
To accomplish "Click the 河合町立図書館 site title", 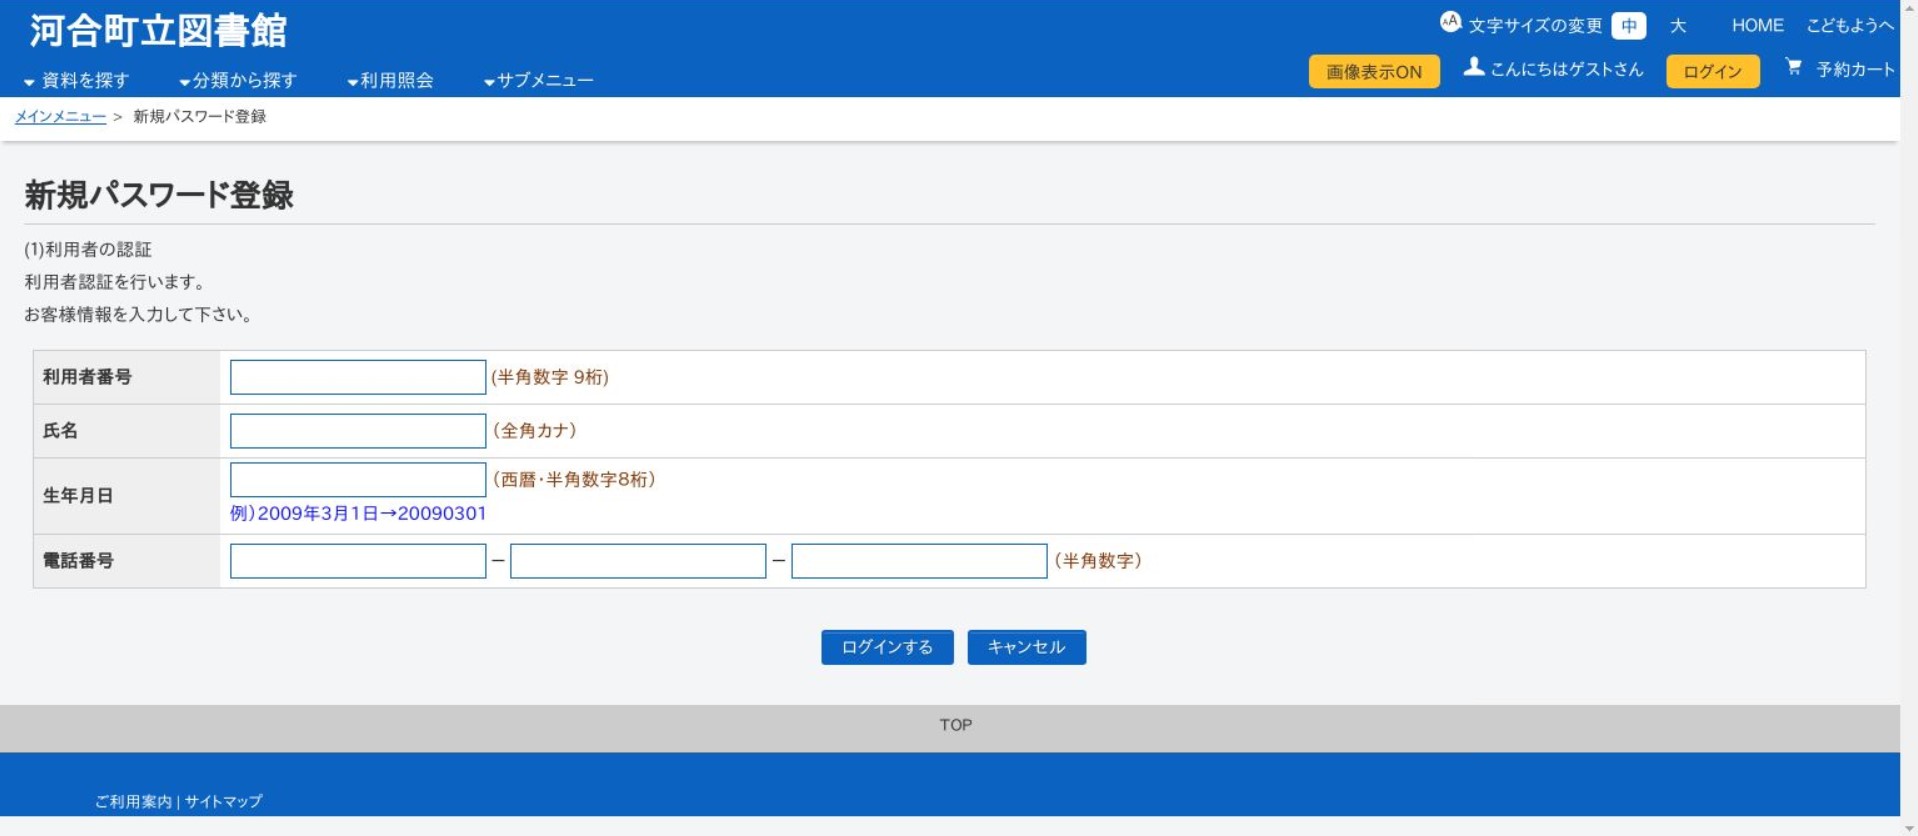I will click(158, 31).
